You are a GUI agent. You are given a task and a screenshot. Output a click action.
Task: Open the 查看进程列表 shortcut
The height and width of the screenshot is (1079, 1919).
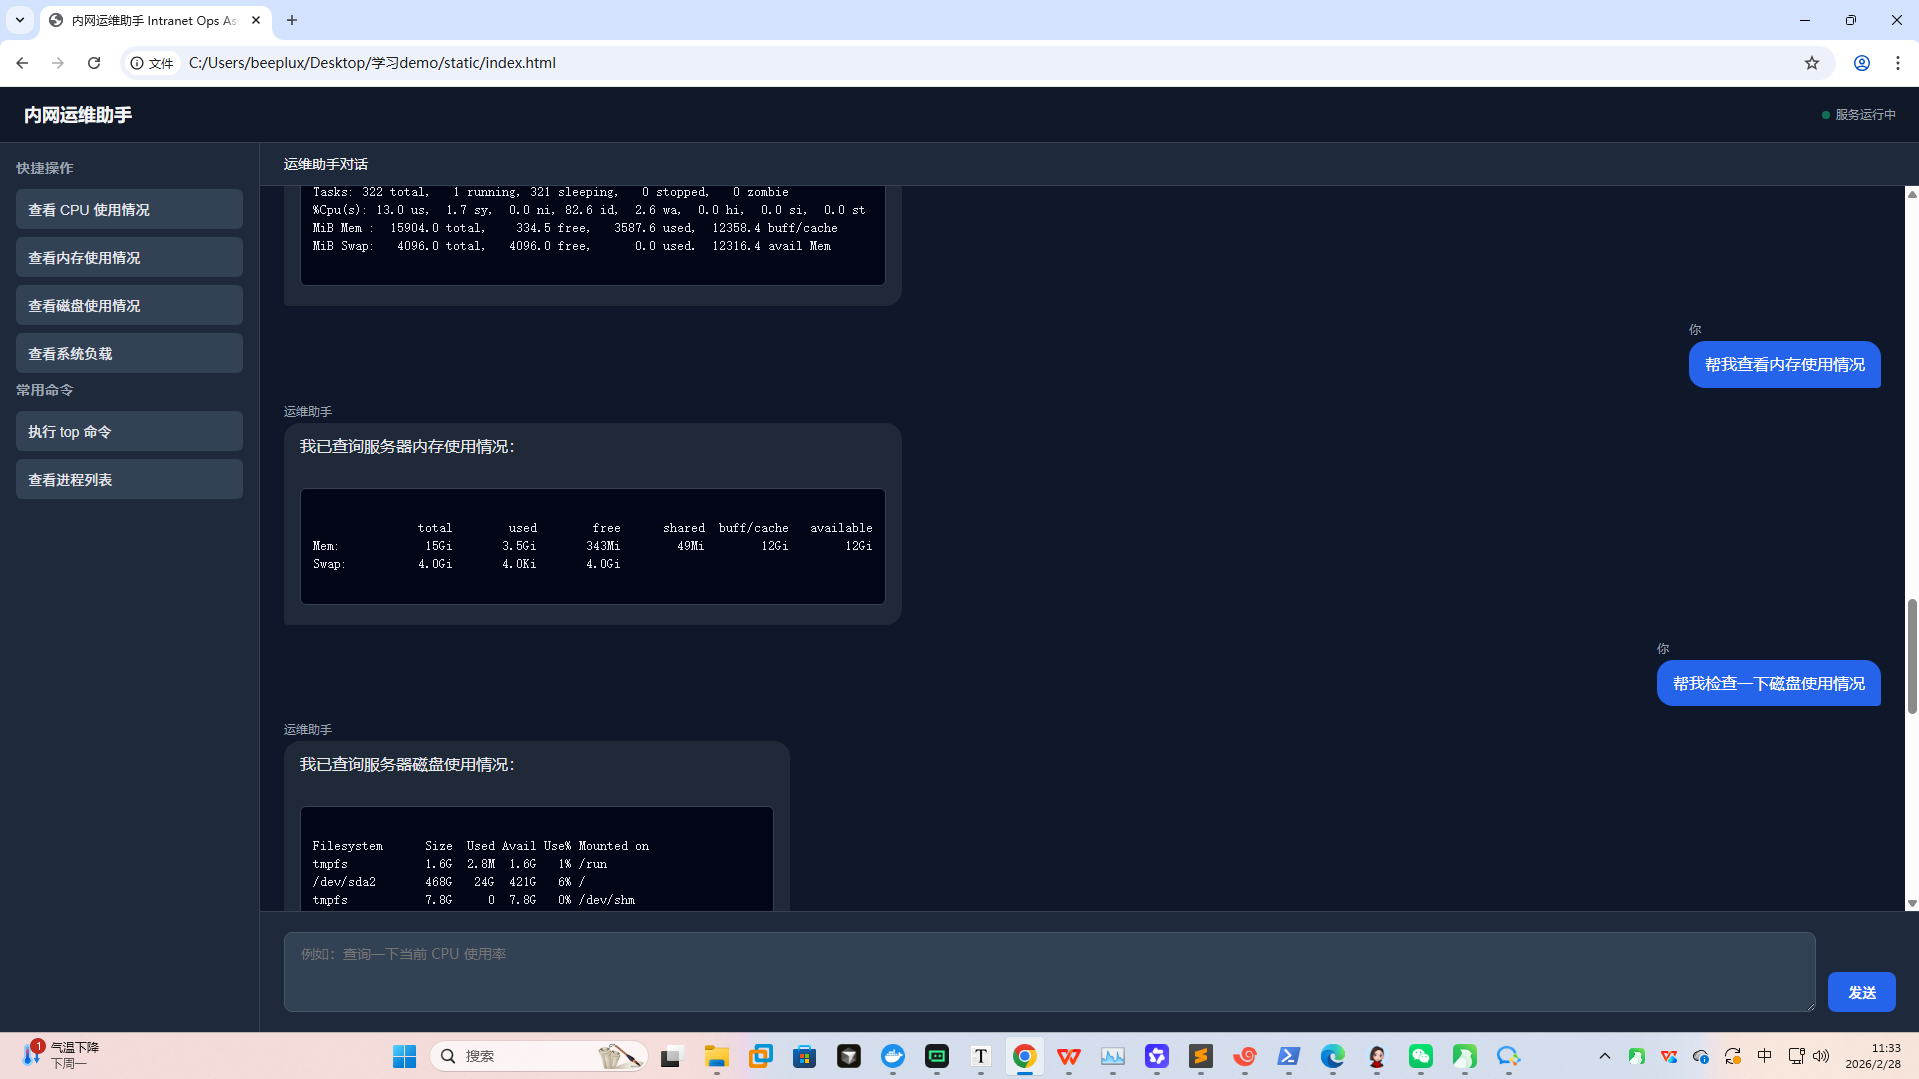pyautogui.click(x=129, y=480)
